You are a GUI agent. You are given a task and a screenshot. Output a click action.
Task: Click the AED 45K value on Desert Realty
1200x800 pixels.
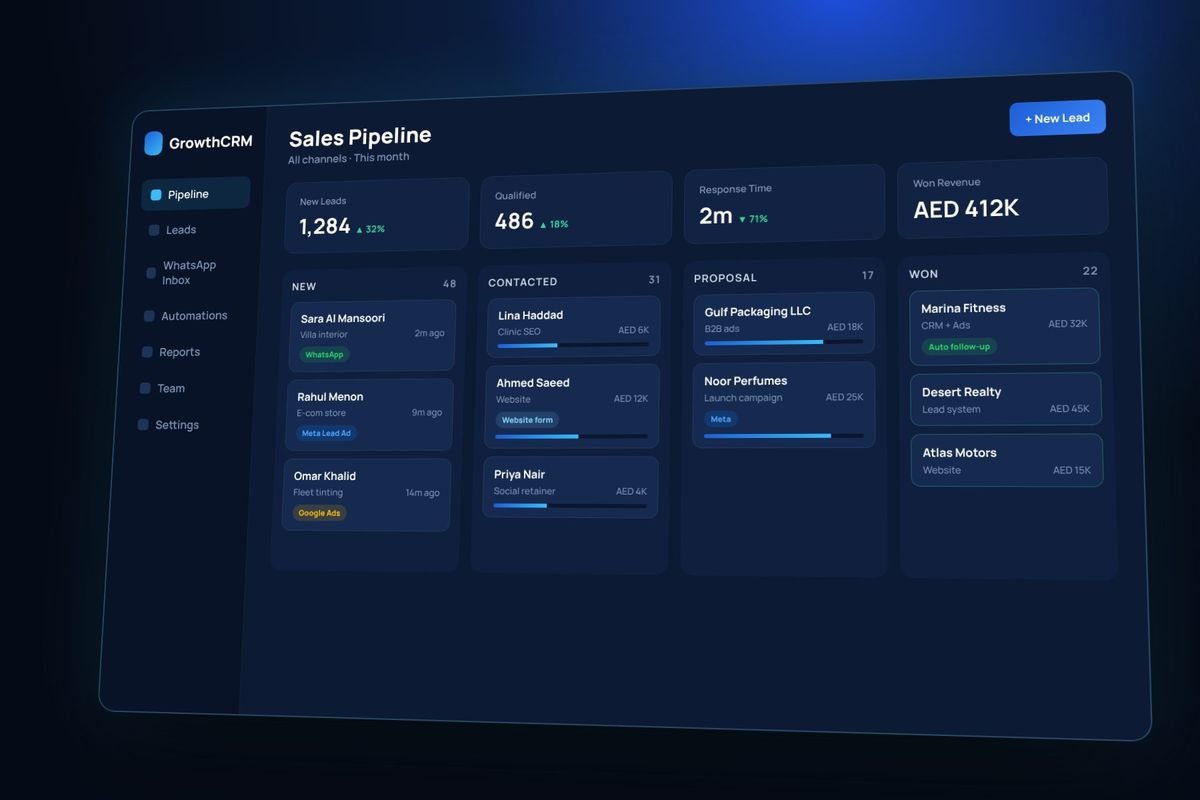(1069, 409)
